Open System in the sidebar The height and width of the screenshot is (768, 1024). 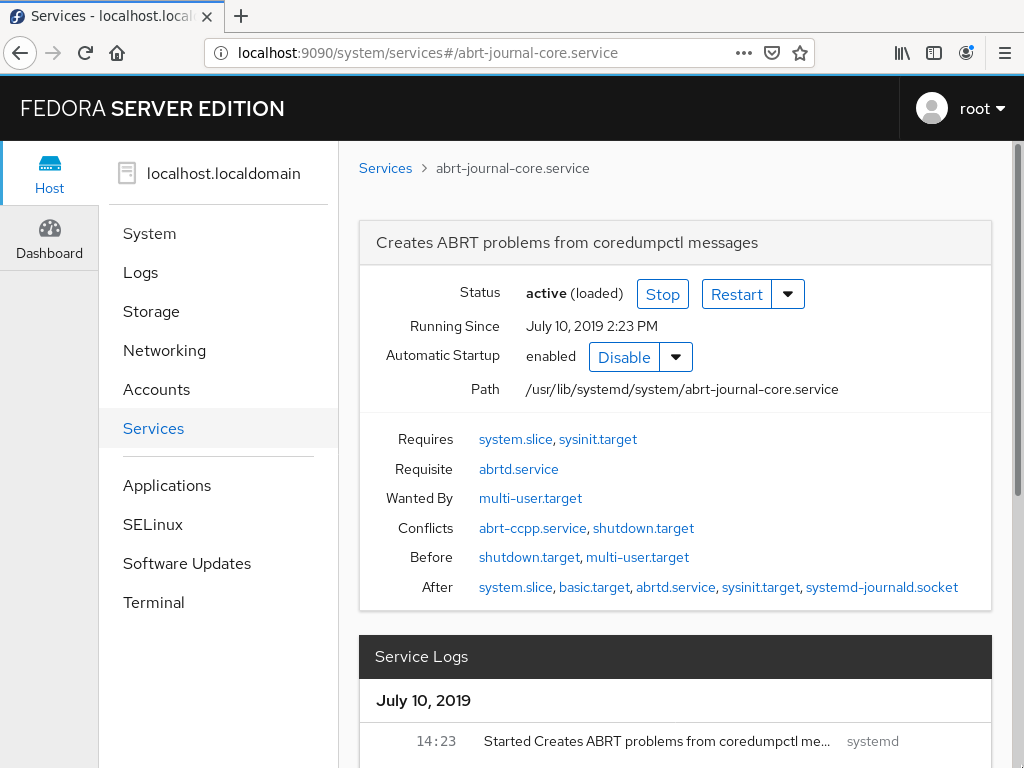point(150,234)
